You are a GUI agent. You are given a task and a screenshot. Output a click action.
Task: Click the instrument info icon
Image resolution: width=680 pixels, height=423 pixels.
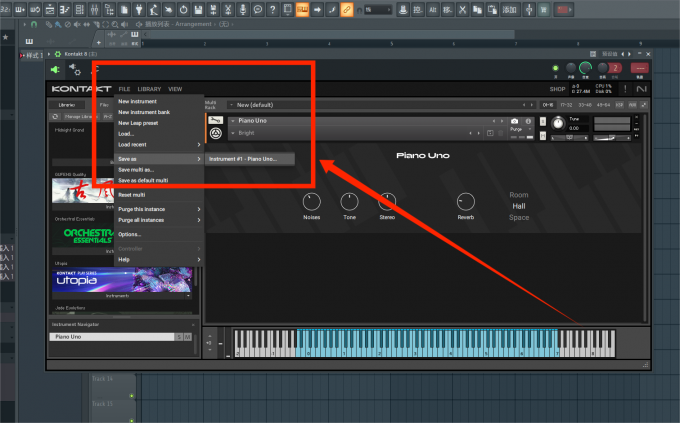coord(528,121)
